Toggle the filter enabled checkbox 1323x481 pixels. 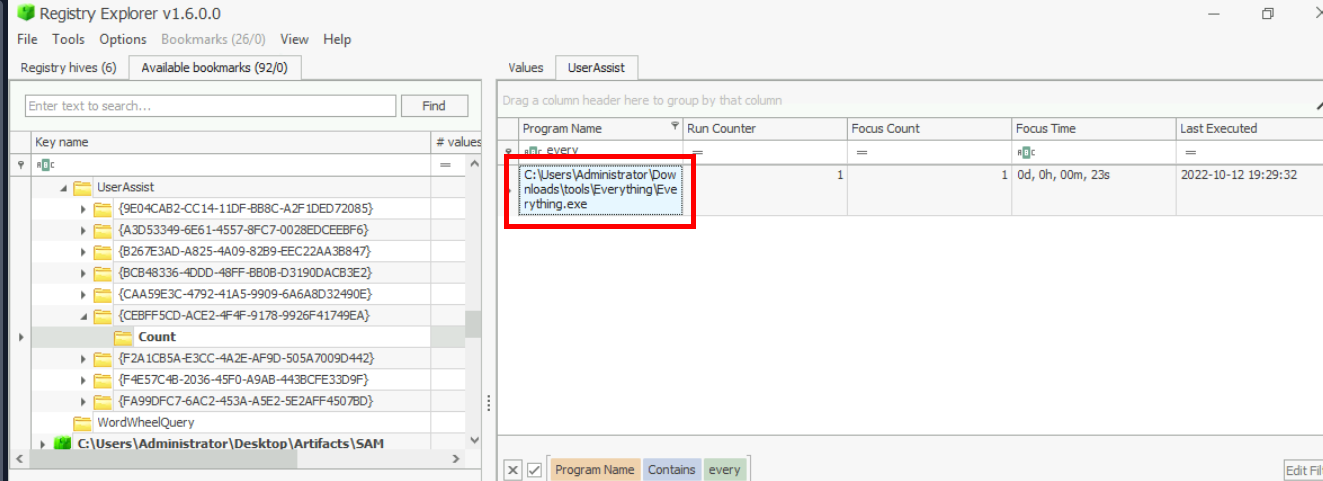[535, 469]
